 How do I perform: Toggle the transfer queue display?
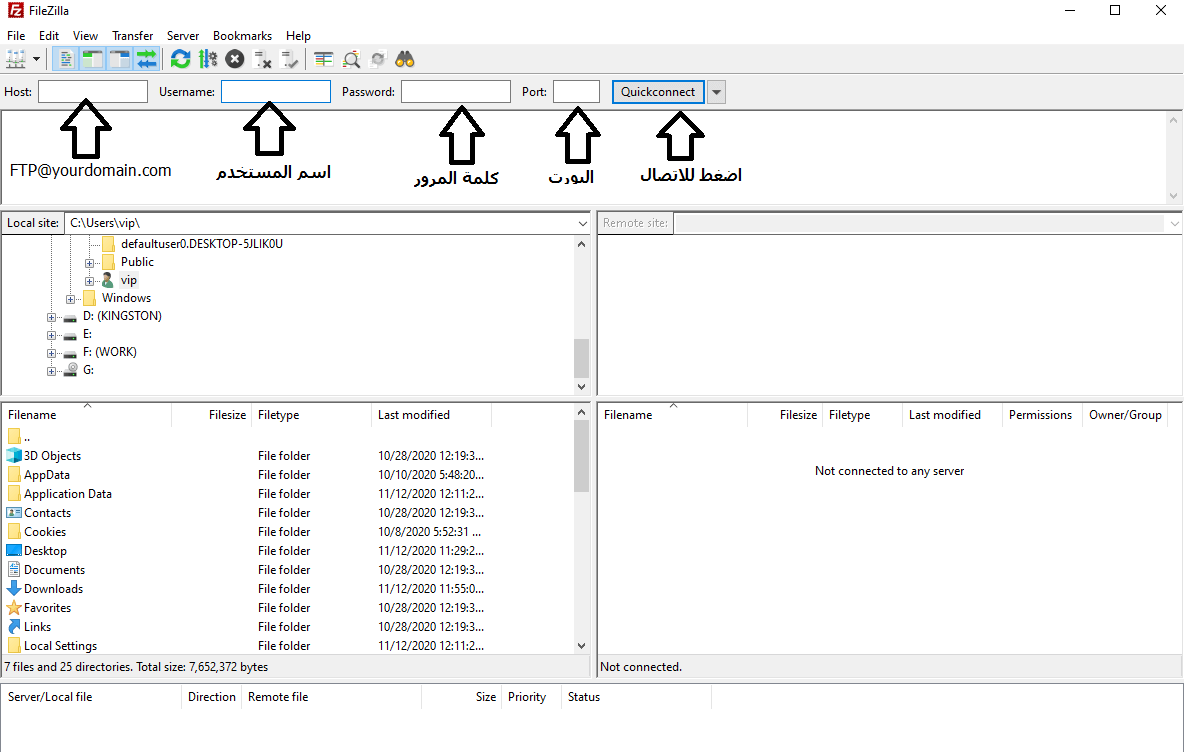coord(146,59)
